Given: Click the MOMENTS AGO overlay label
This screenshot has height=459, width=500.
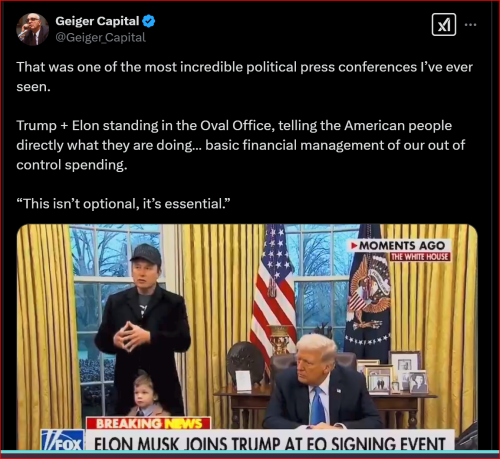Looking at the screenshot, I should point(399,246).
